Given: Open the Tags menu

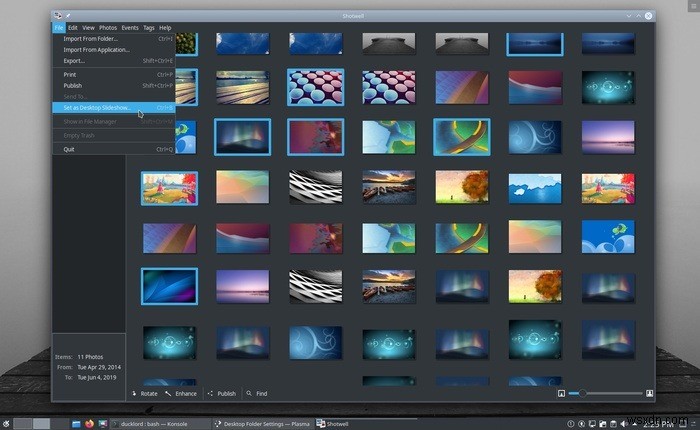Looking at the screenshot, I should click(149, 28).
